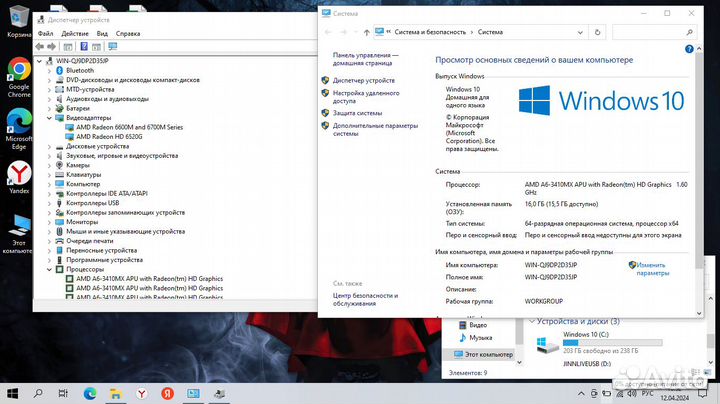720x404 pixels.
Task: Click Настройка удаленного доступа link
Action: (366, 97)
